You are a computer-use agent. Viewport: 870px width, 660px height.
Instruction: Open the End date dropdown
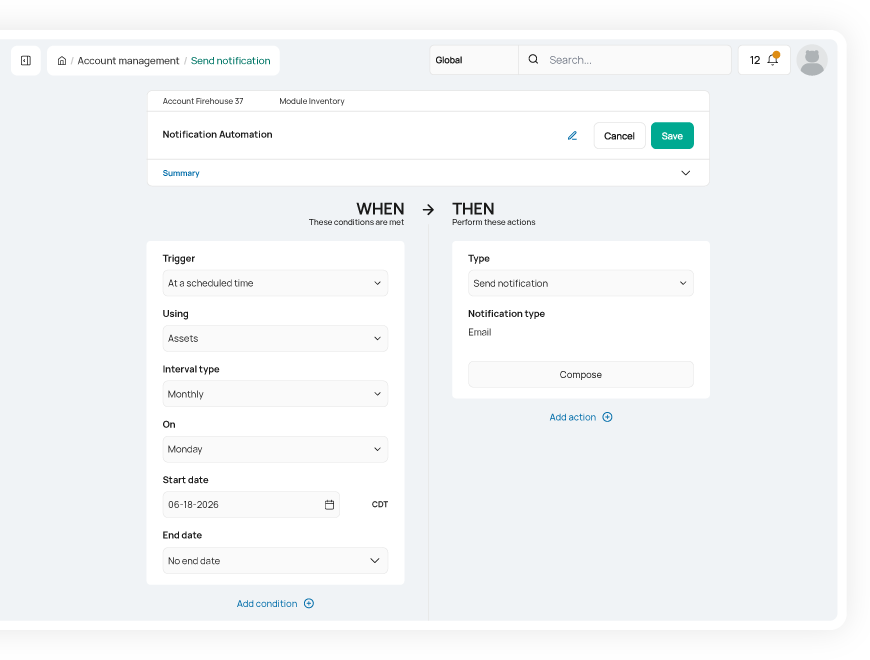[275, 561]
